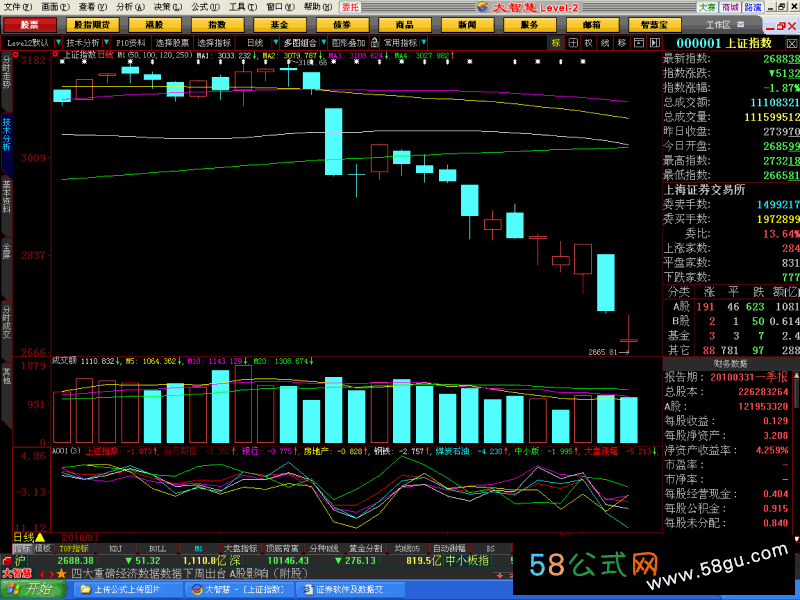Switch to 上传公式上传图片 taskbar window
800x600 pixels.
128,590
